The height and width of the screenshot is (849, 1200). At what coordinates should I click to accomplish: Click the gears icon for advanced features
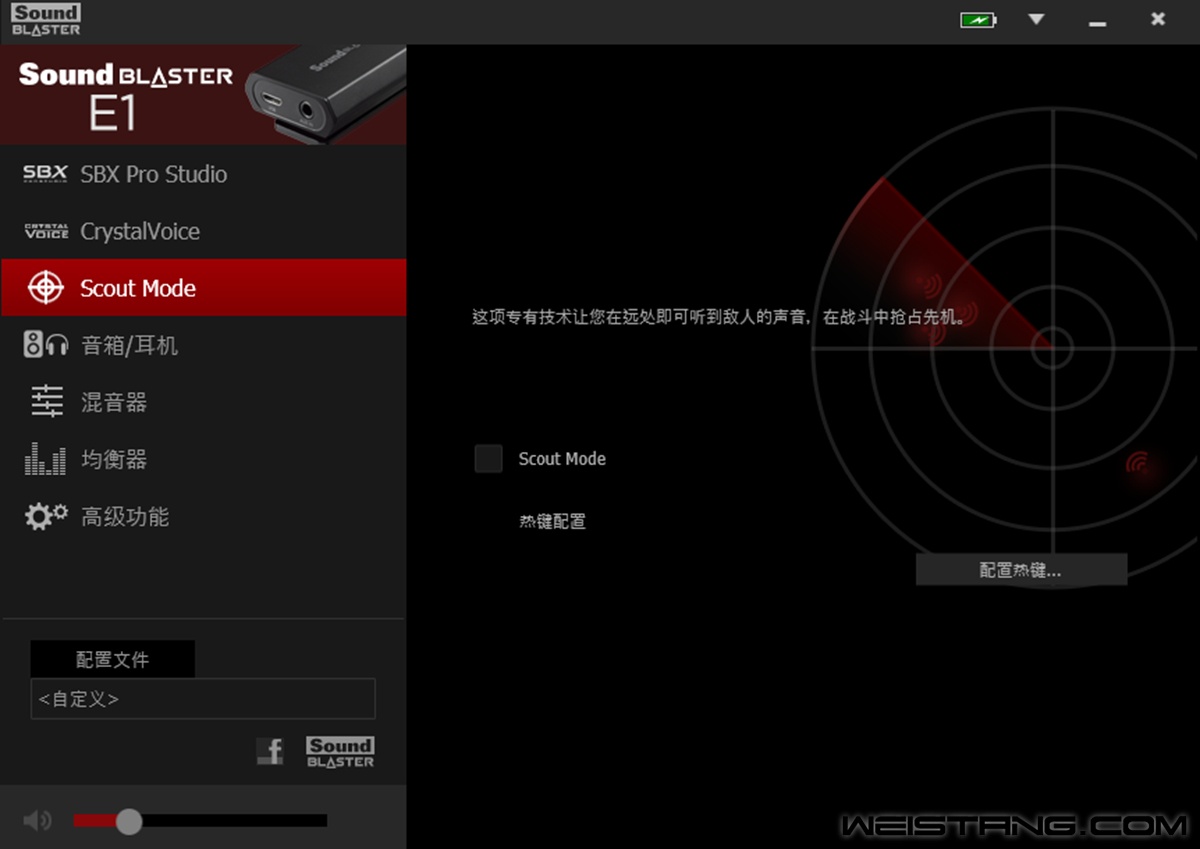pos(46,516)
